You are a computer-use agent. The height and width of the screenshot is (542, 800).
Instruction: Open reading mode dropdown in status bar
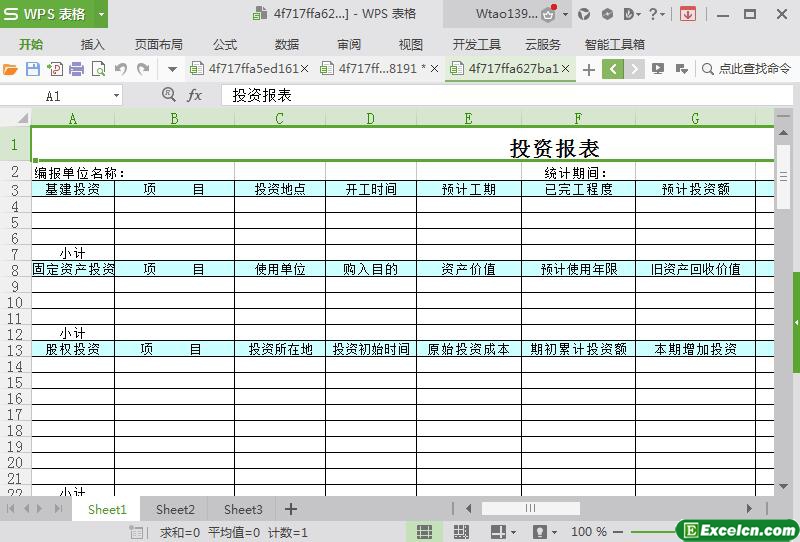[513, 532]
